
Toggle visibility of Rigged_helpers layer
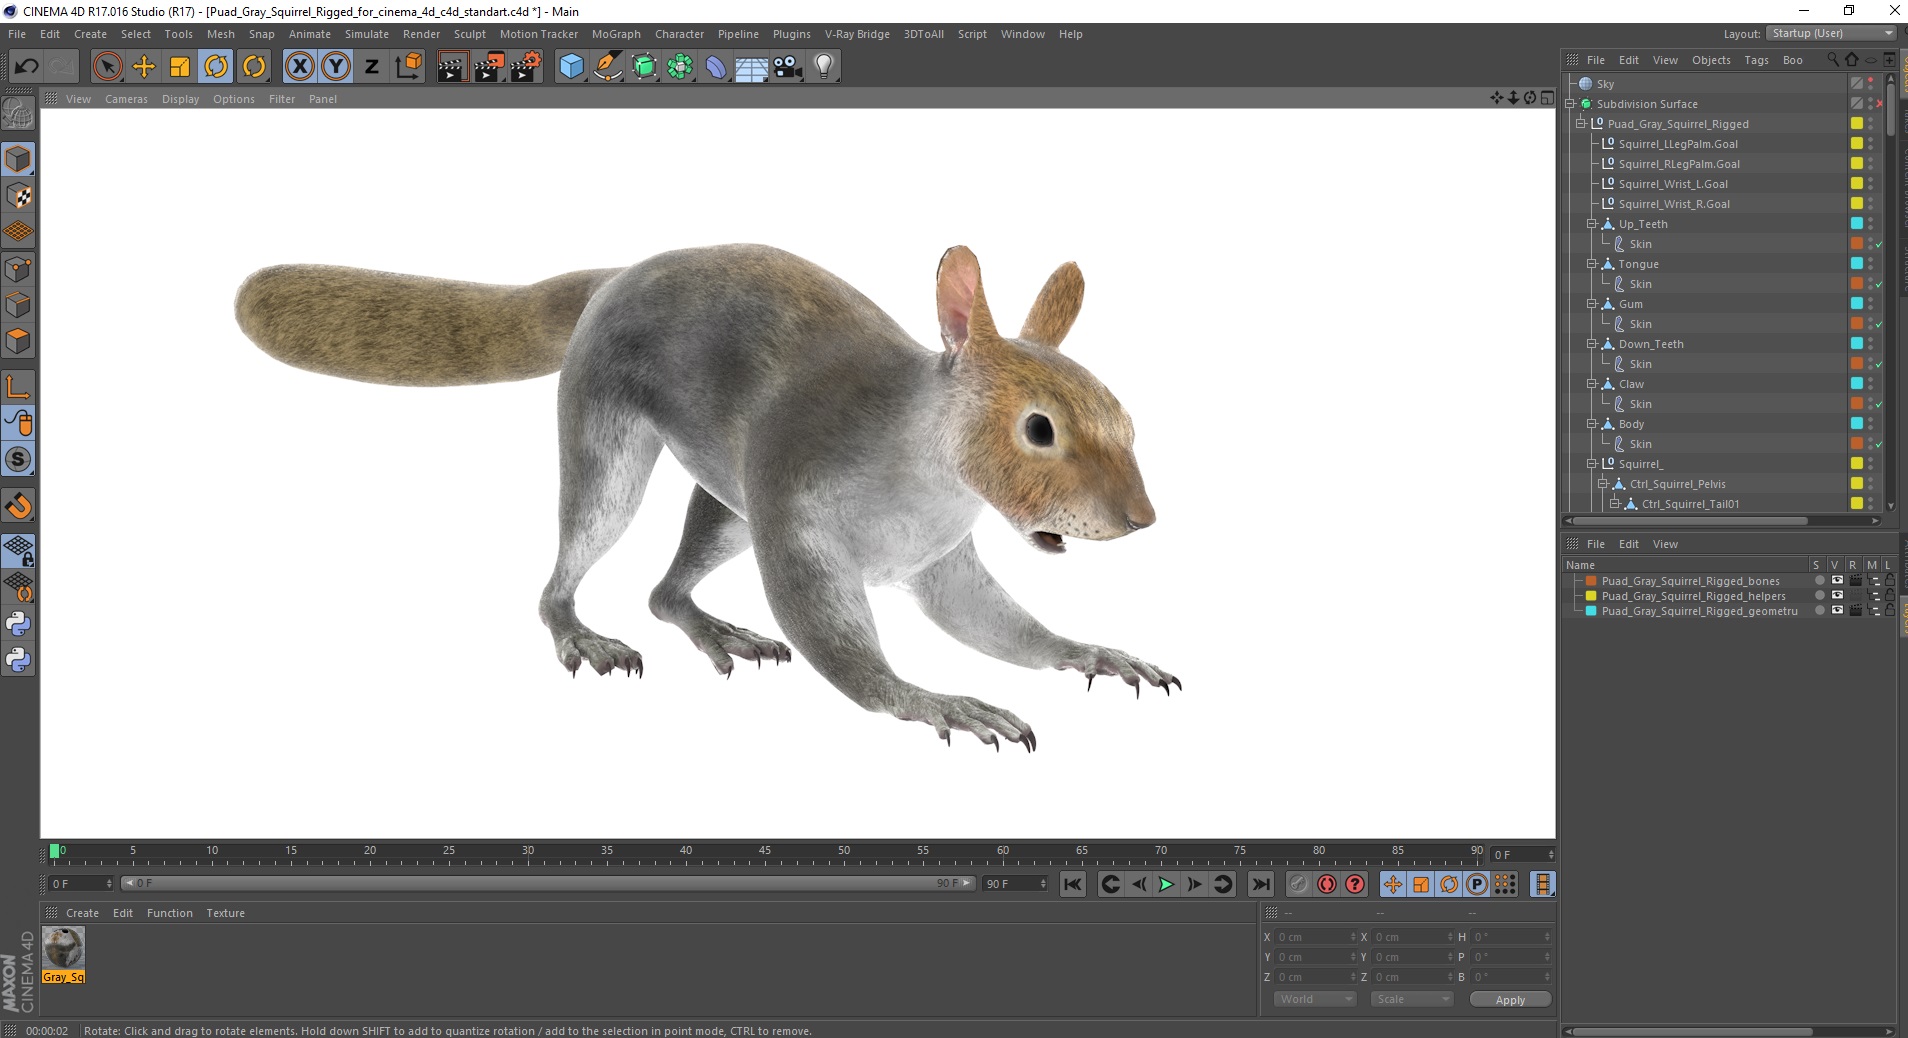coord(1837,595)
